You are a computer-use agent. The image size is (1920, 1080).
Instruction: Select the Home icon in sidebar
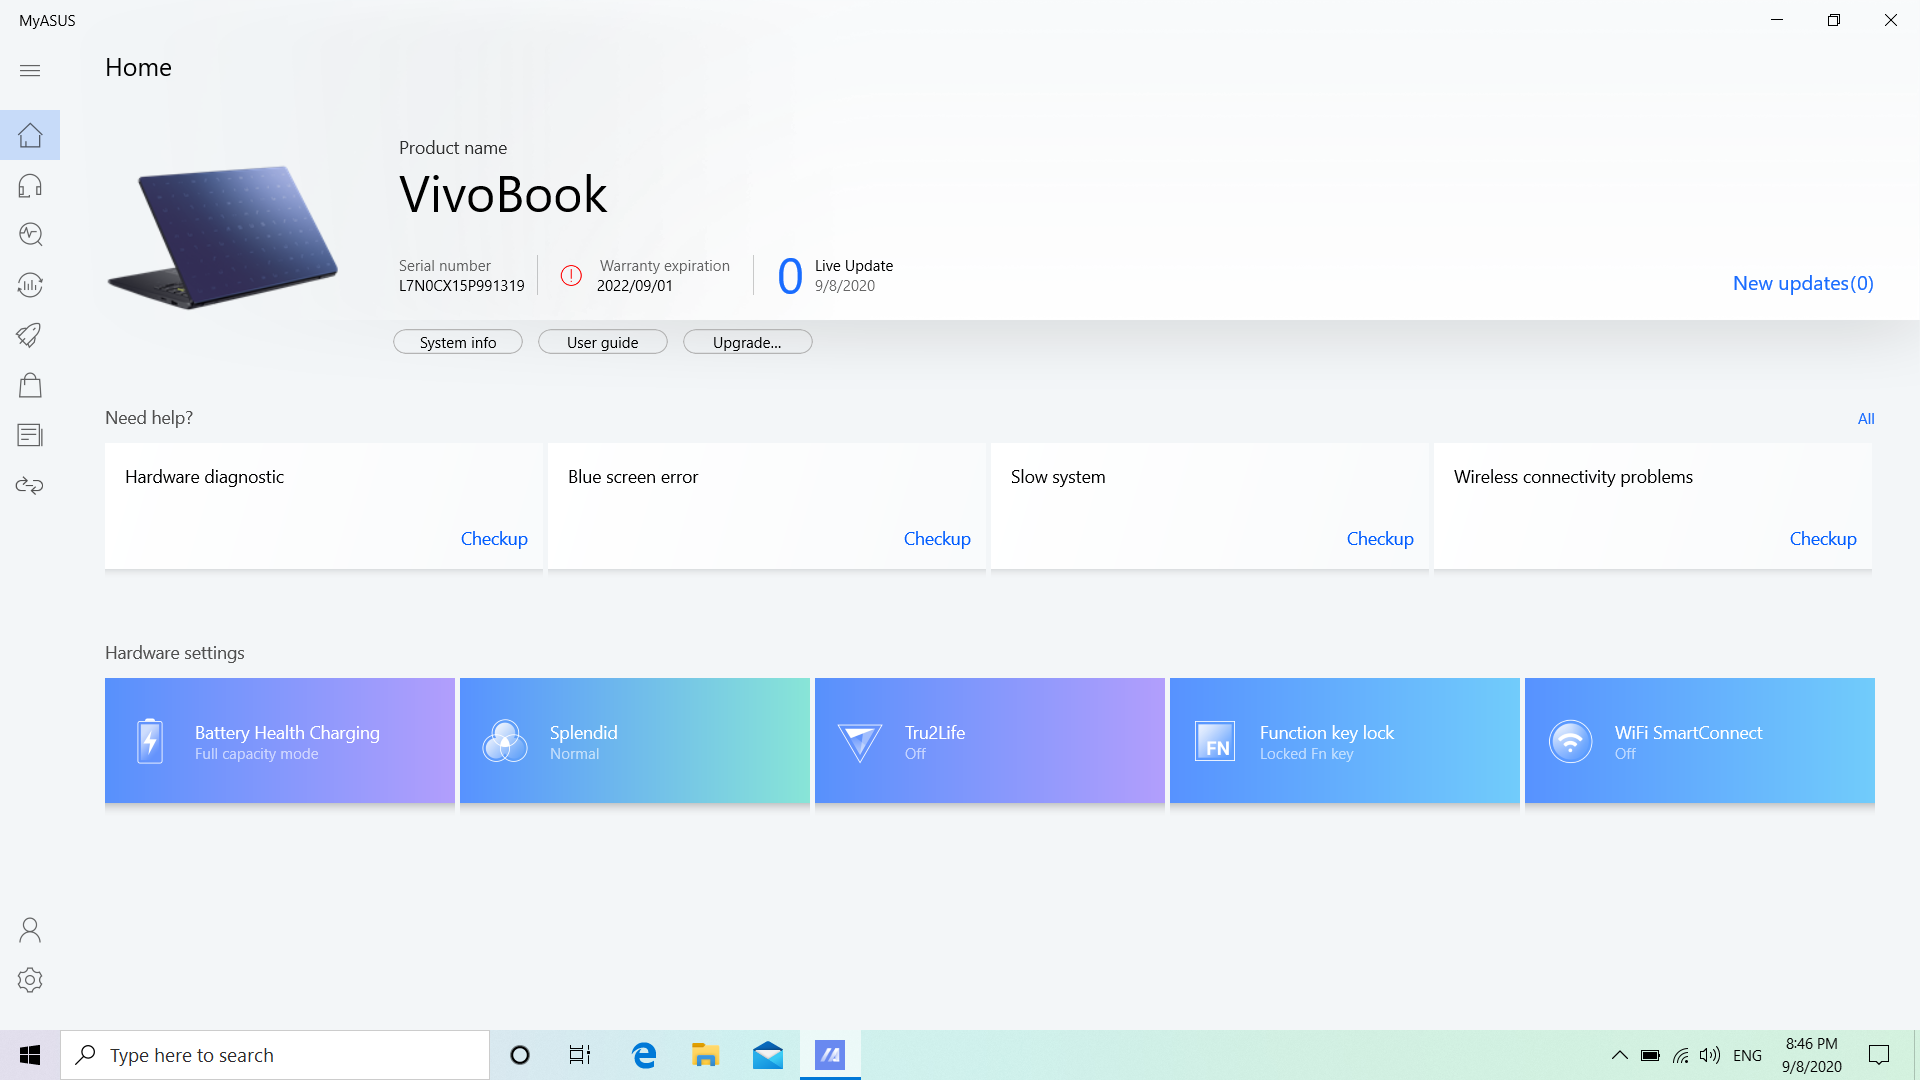click(x=30, y=135)
